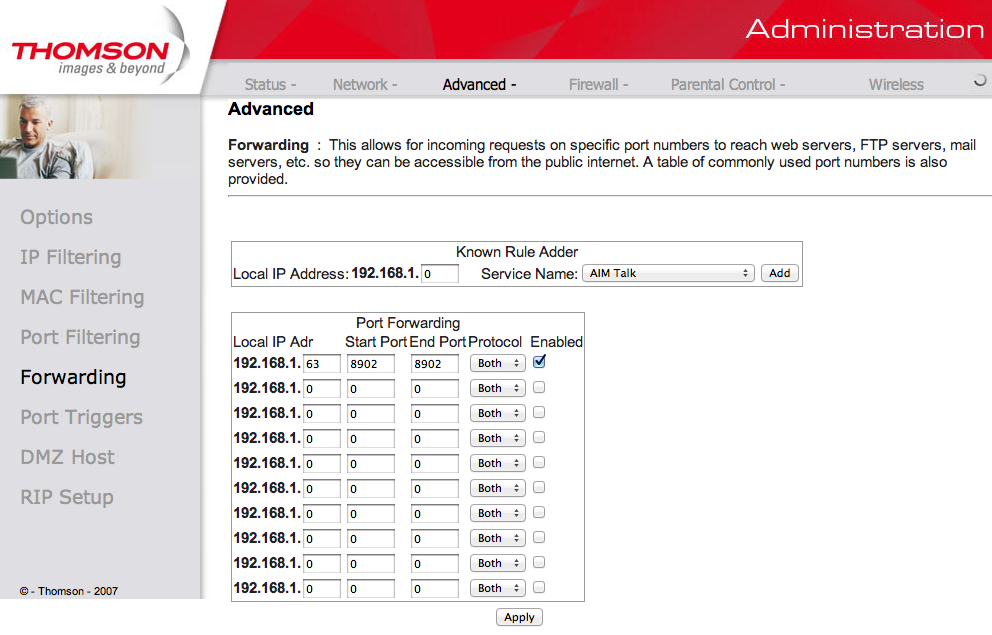The width and height of the screenshot is (992, 635).
Task: Enable the seventh port forwarding rule
Action: click(539, 512)
